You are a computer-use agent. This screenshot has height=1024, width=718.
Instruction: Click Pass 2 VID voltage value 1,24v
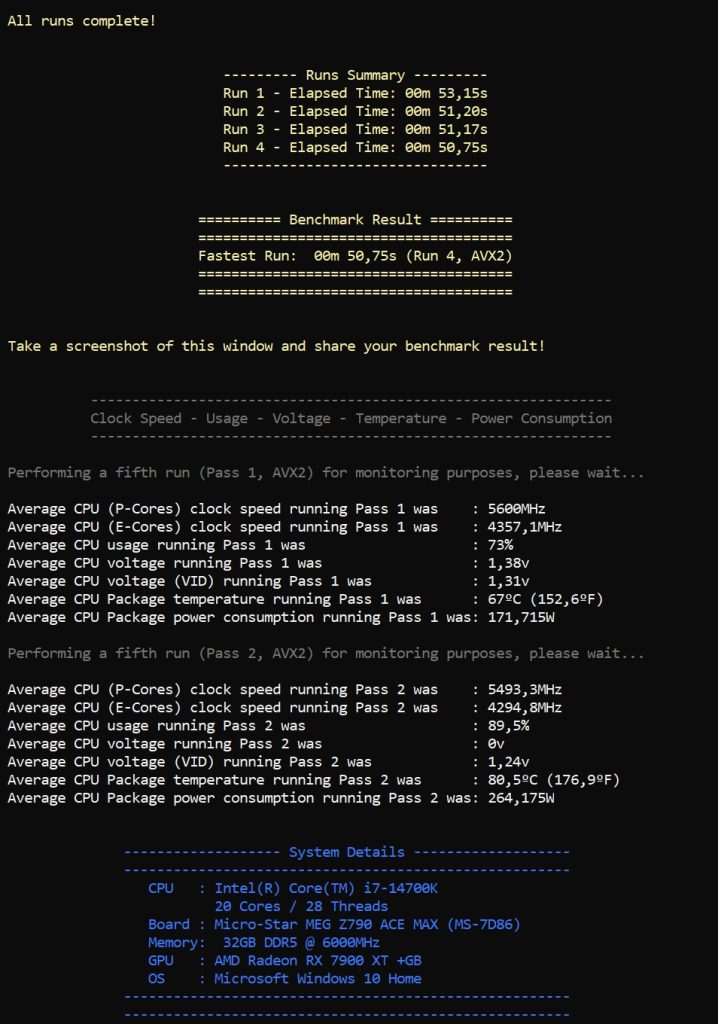click(x=508, y=762)
